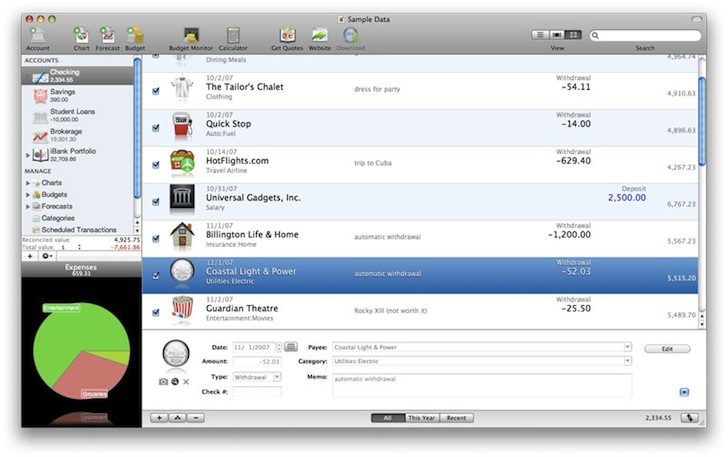Open the Chart toolbar icon

point(81,36)
